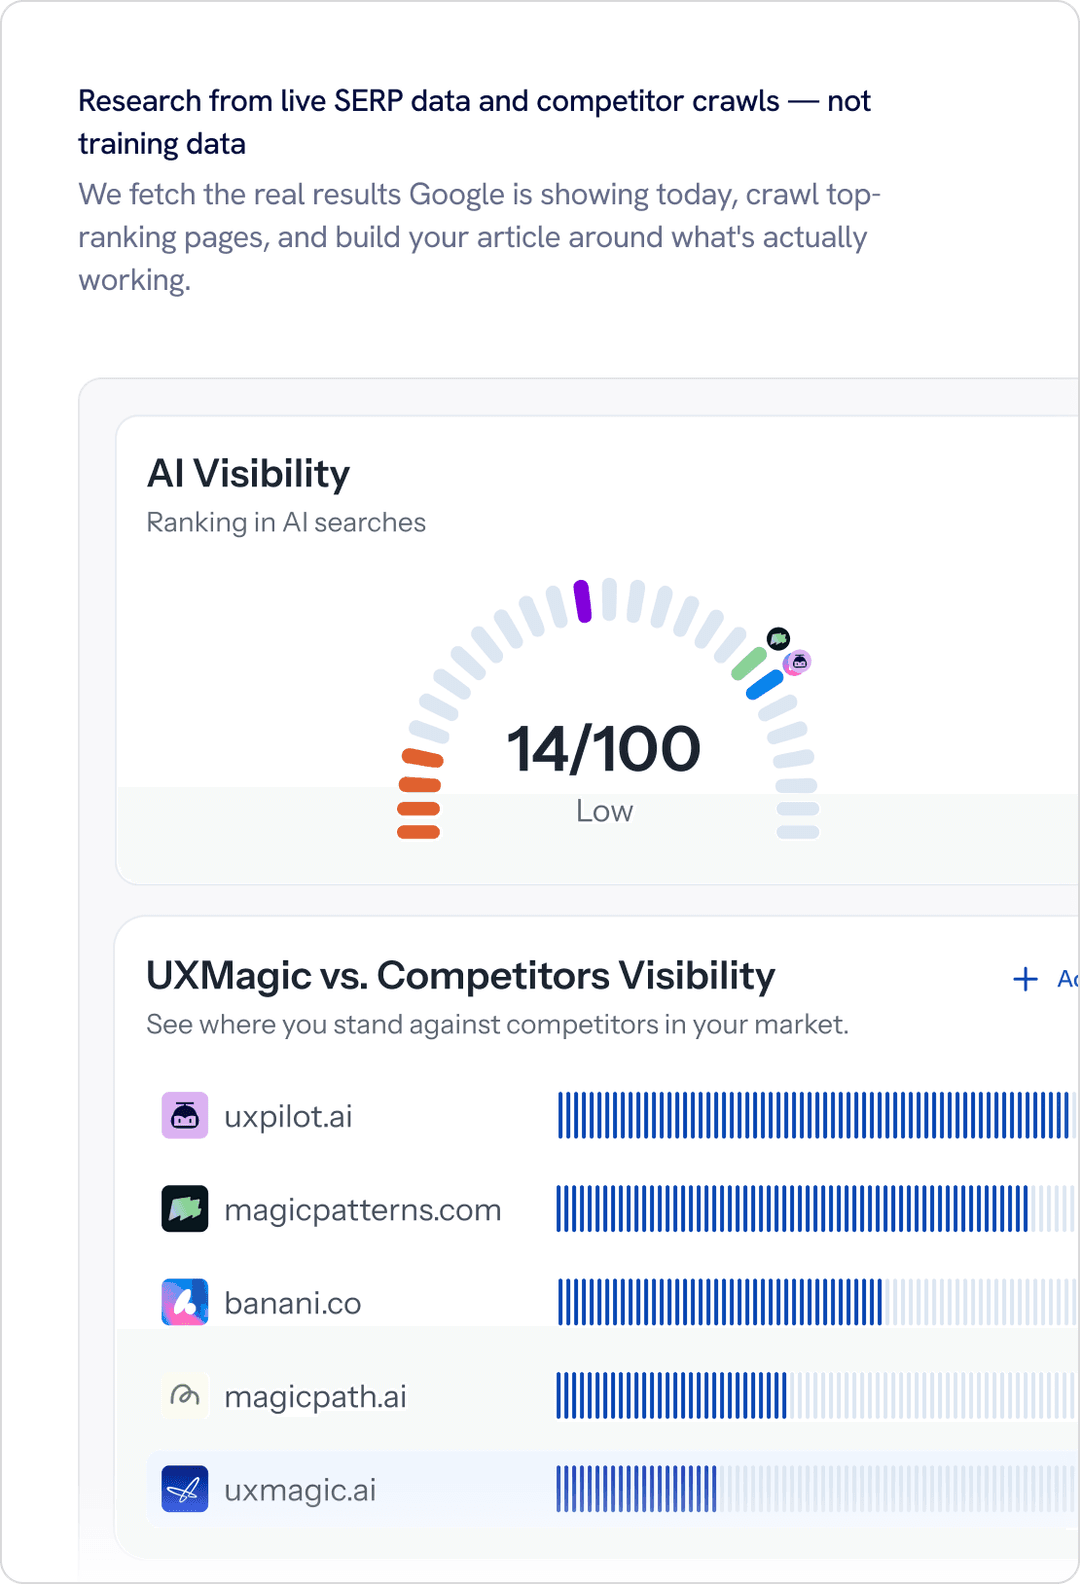Select the magicpath.ai competitor name
1080x1584 pixels.
[x=315, y=1397]
